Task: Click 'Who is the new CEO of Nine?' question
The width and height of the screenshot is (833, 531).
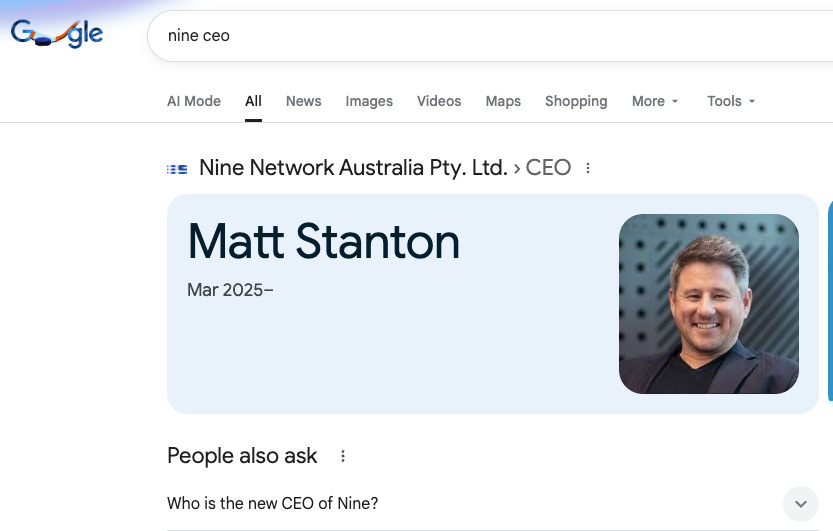Action: click(273, 503)
